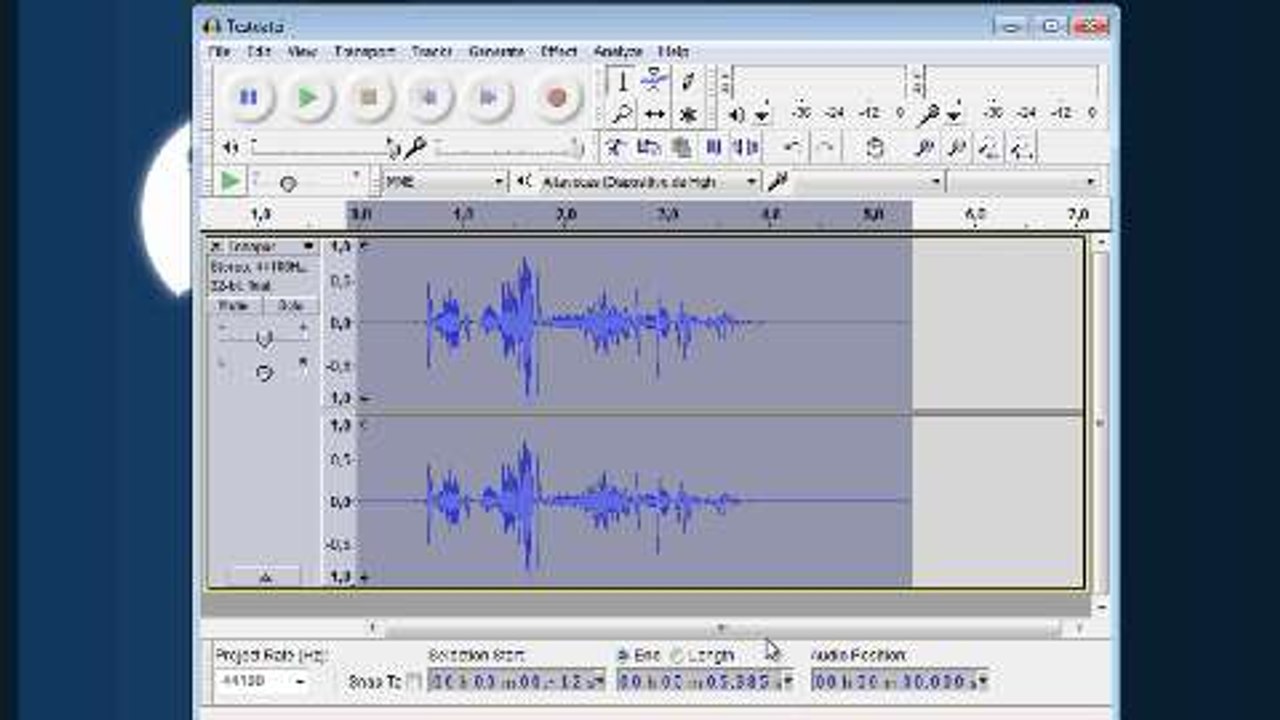
Task: Open the input meter dropdown arrow
Action: [x=954, y=114]
